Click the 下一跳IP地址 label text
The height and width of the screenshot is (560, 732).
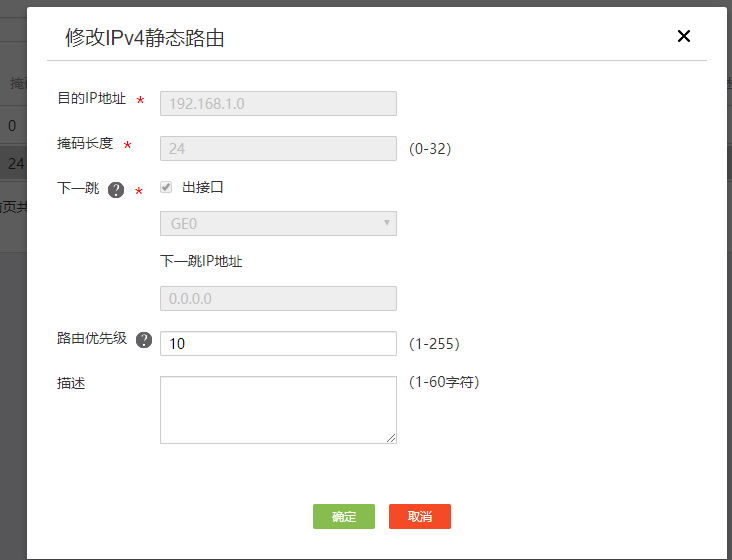click(201, 261)
